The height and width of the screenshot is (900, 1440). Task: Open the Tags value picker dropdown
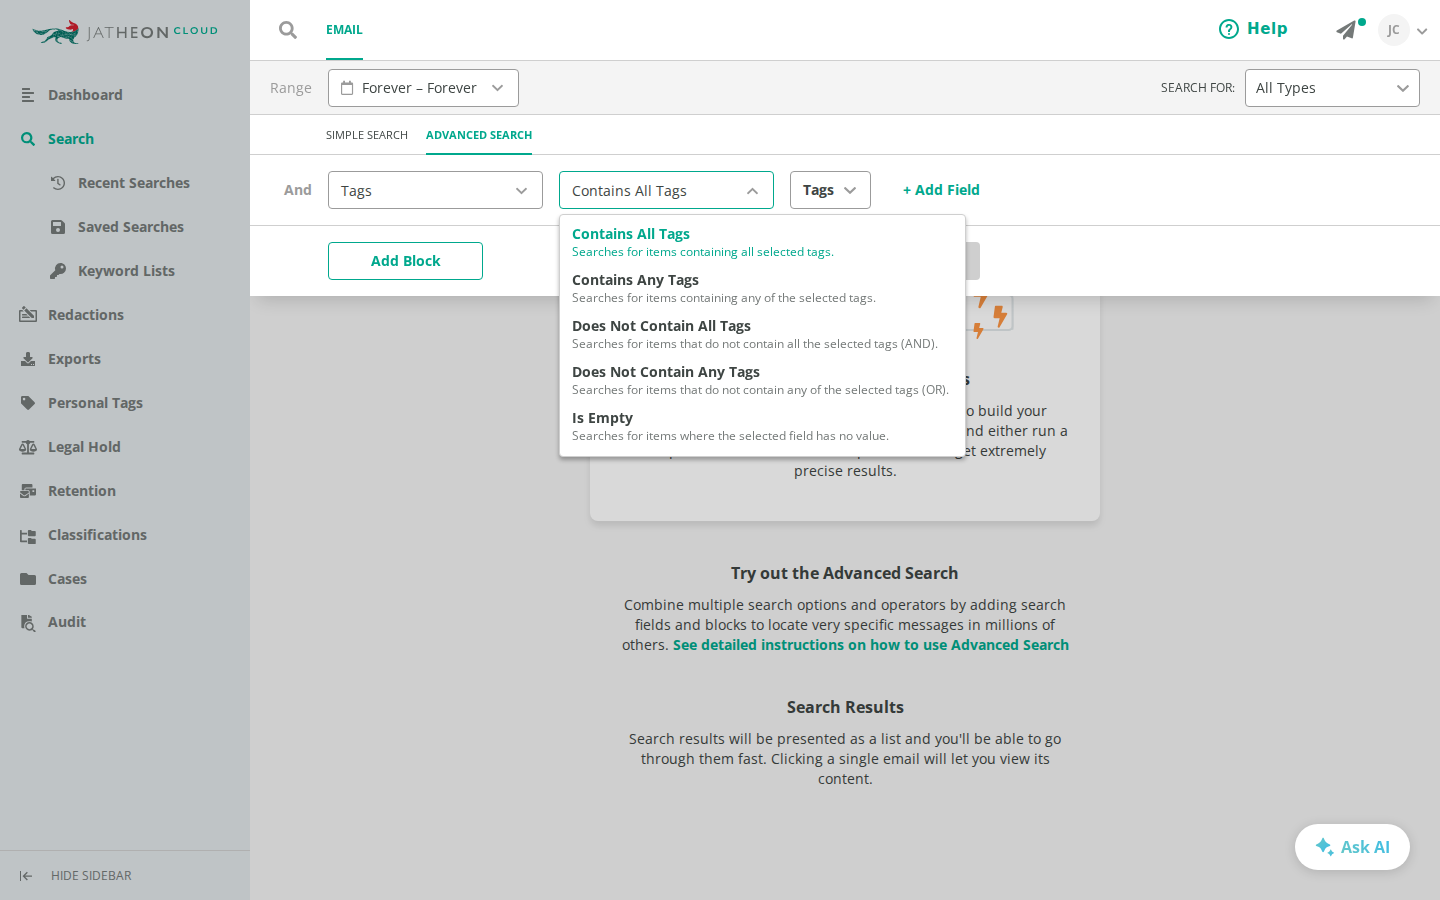(x=830, y=190)
